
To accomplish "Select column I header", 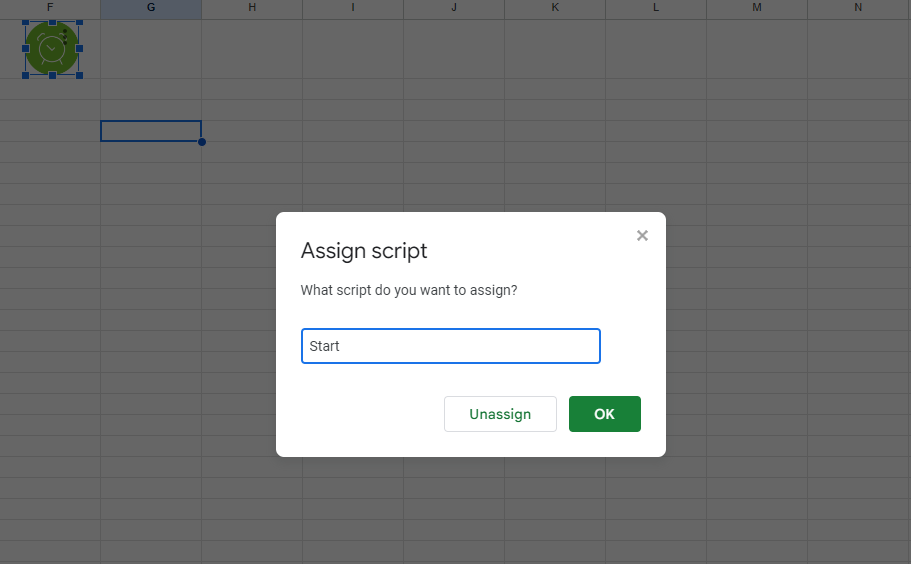I will pos(353,8).
